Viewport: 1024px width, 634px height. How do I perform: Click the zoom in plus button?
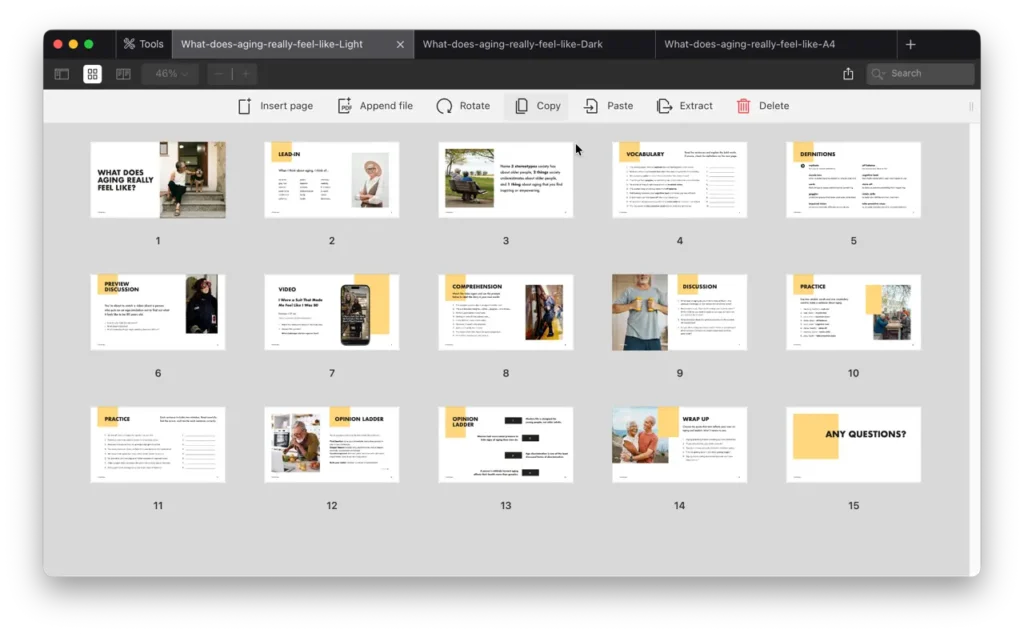[x=245, y=74]
